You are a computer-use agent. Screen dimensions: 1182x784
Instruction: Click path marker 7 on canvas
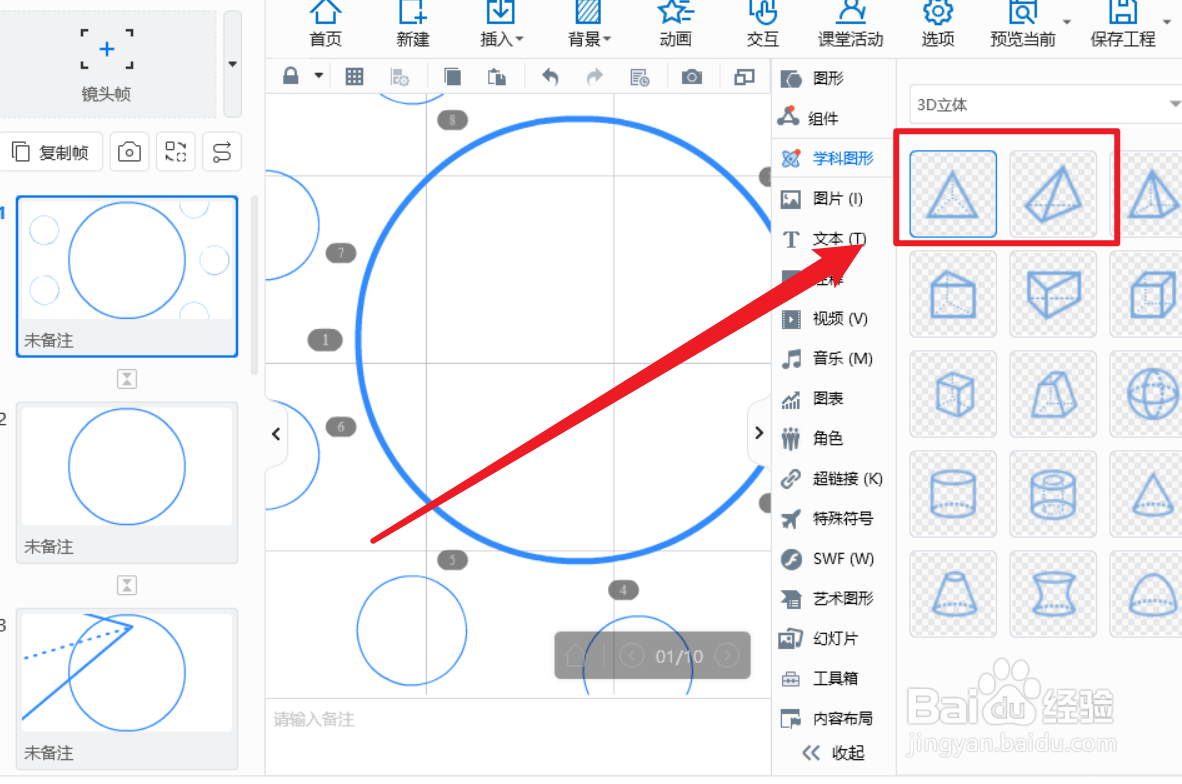341,253
